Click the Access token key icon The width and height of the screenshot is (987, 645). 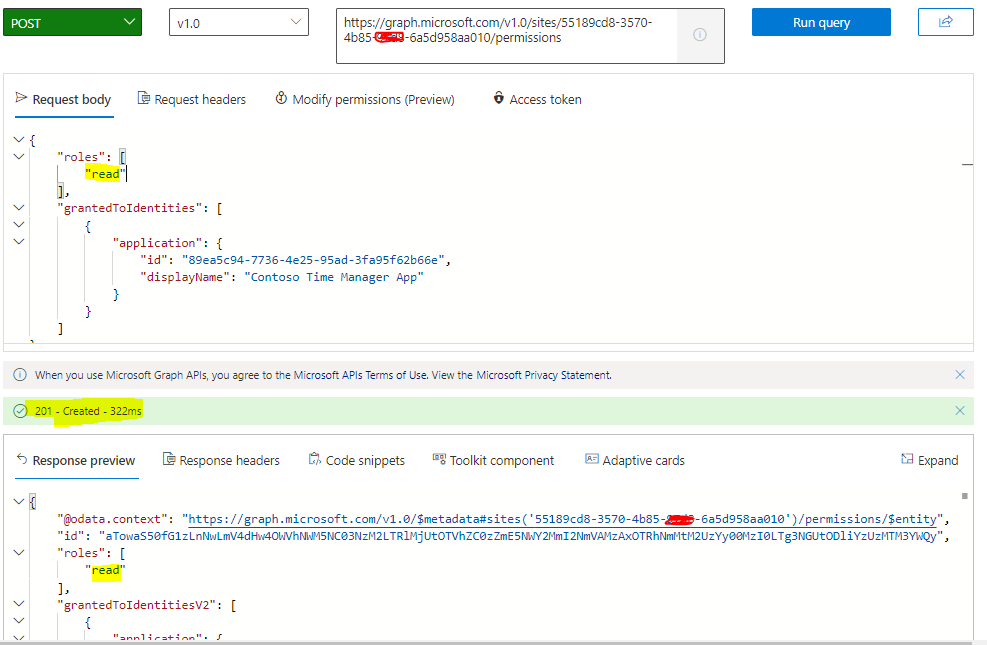pyautogui.click(x=499, y=98)
